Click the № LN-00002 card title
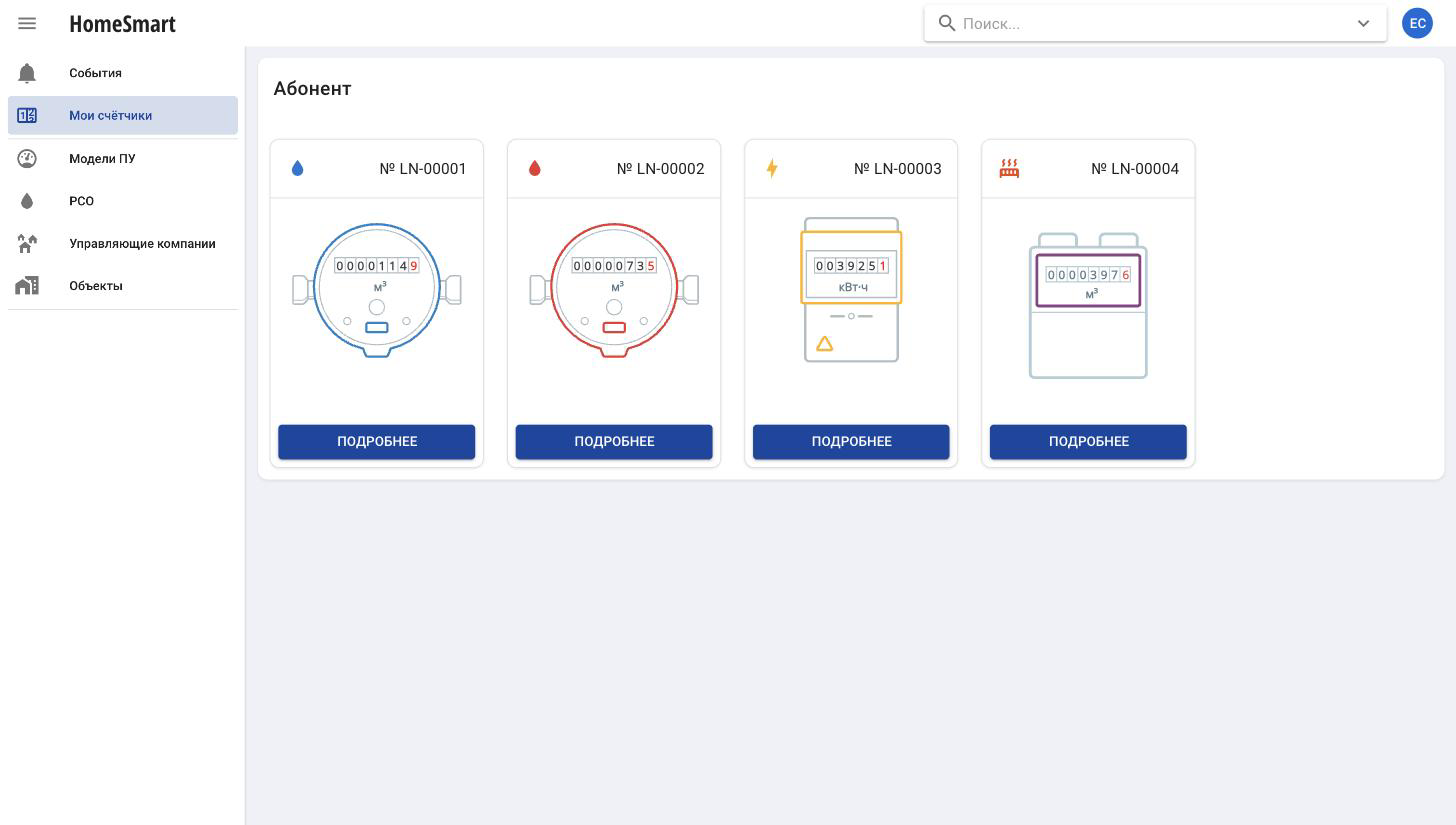Image resolution: width=1456 pixels, height=825 pixels. pos(660,169)
